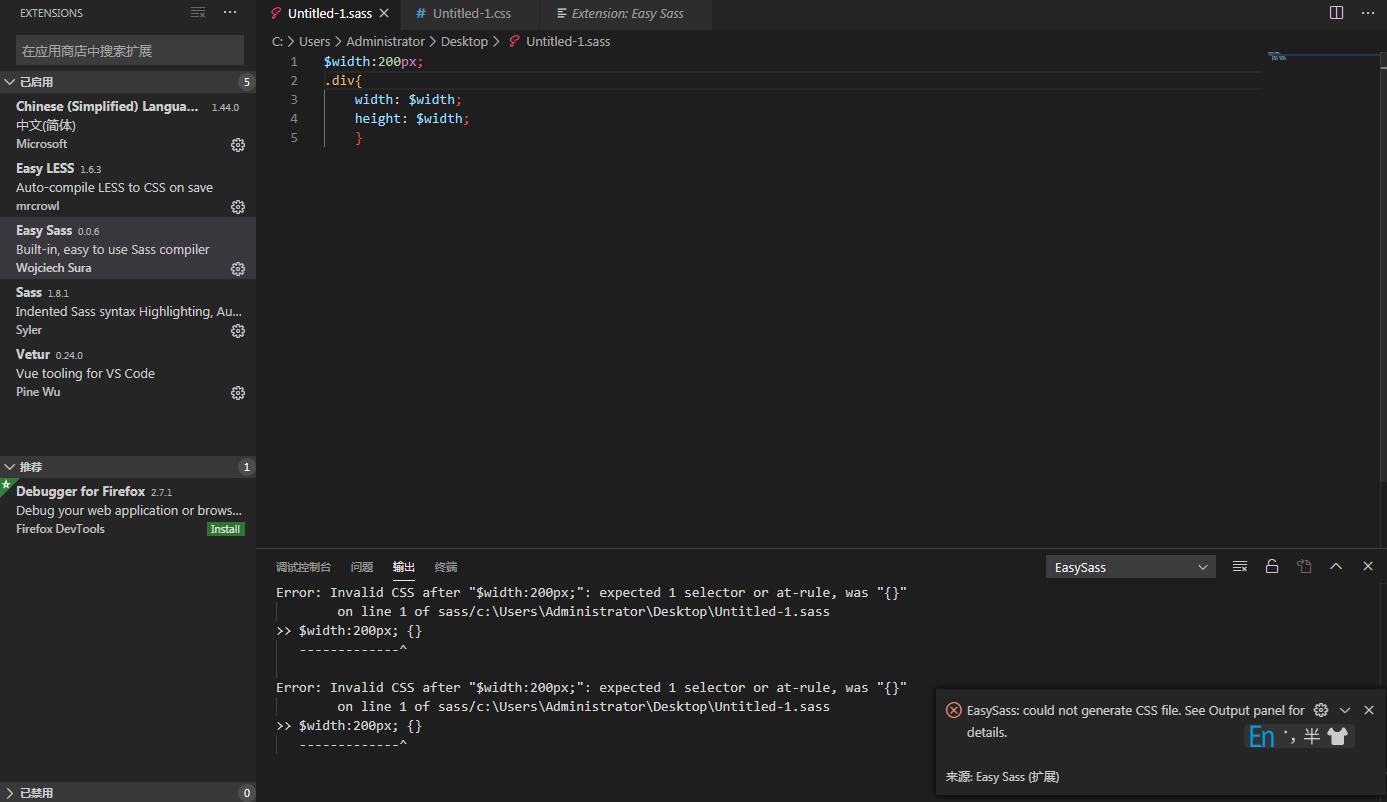Screen dimensions: 1387x802
Task: Split the editor to the right
Action: (x=1336, y=13)
